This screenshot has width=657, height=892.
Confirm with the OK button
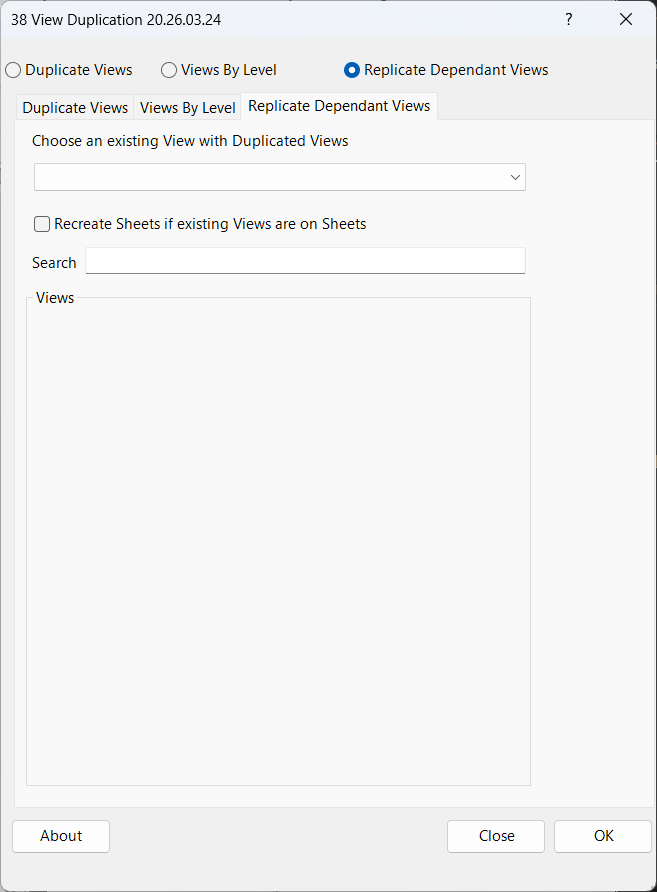point(603,836)
